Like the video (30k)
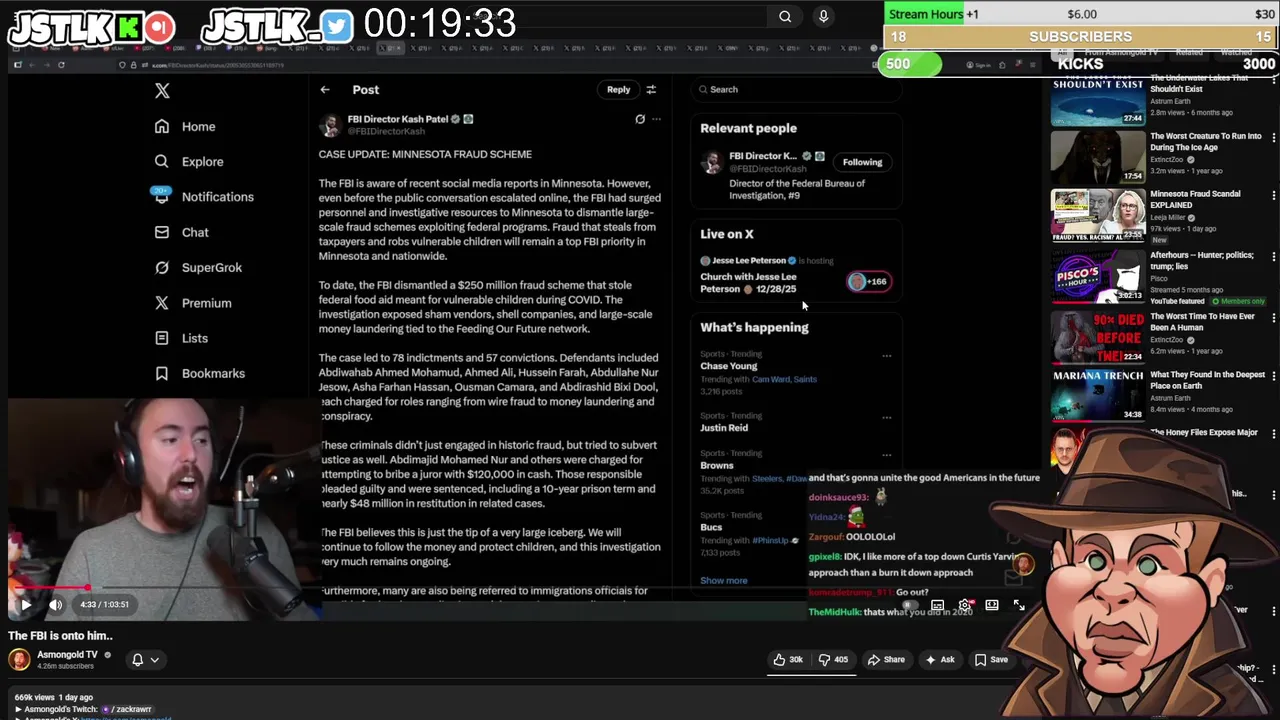This screenshot has height=720, width=1280. click(789, 660)
